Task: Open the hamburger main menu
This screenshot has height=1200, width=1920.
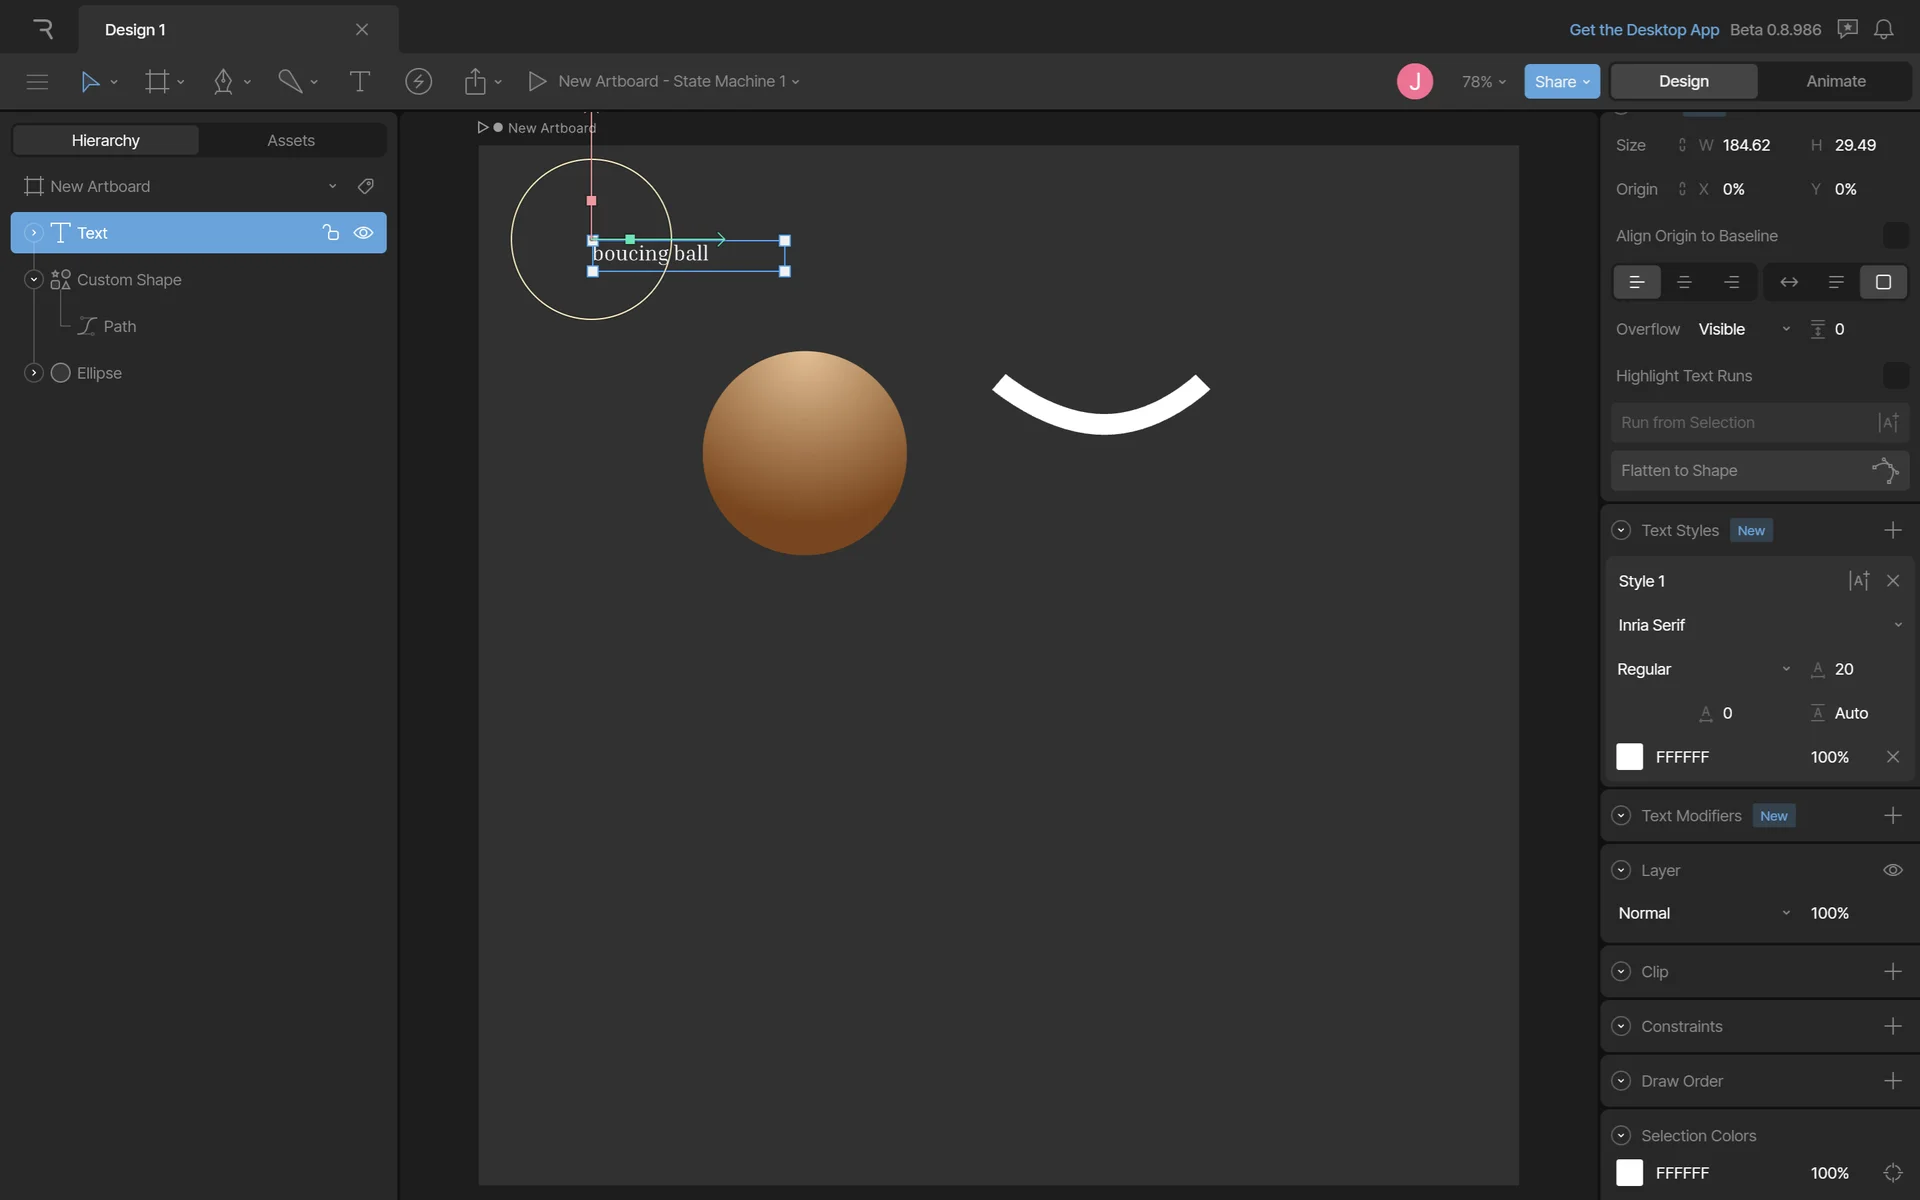Action: click(37, 81)
